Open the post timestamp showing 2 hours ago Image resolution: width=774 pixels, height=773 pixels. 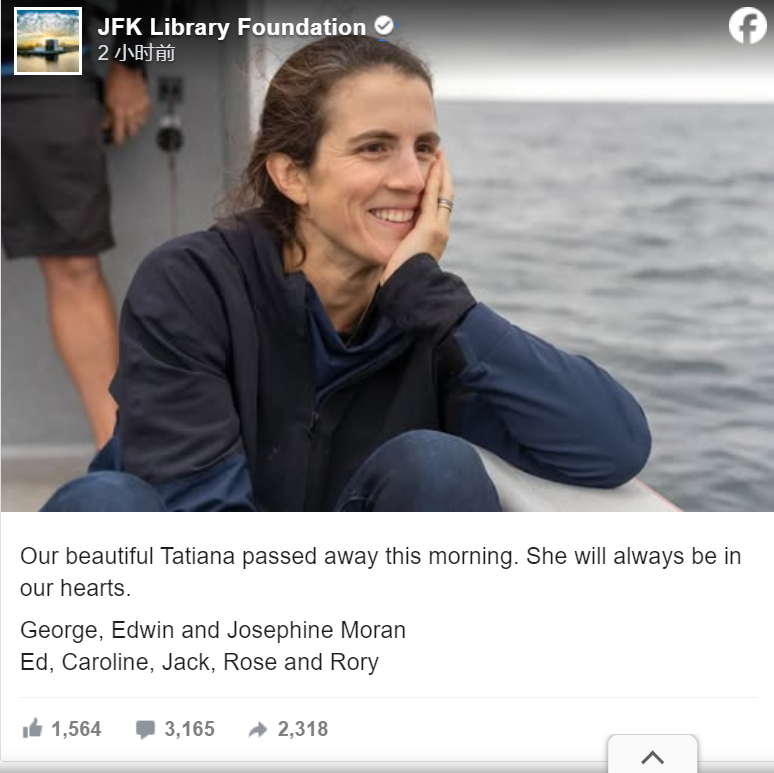click(x=136, y=53)
